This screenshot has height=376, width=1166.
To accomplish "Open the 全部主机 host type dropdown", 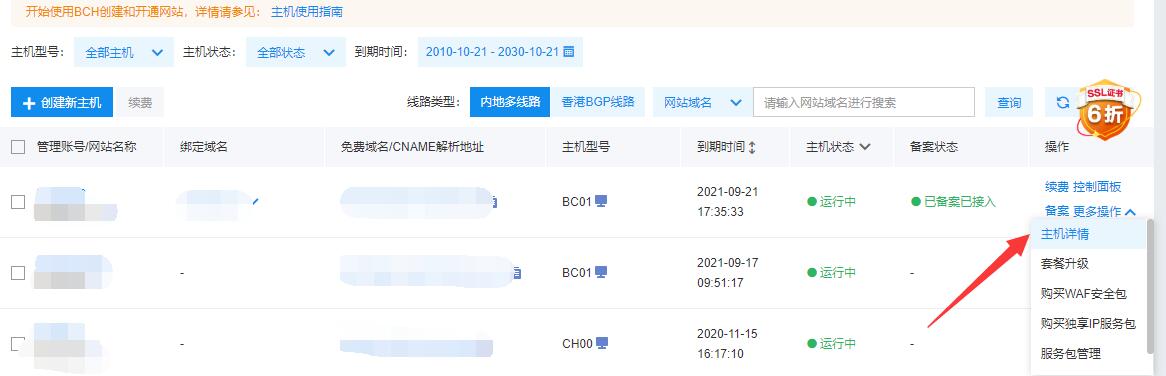I will coord(123,52).
